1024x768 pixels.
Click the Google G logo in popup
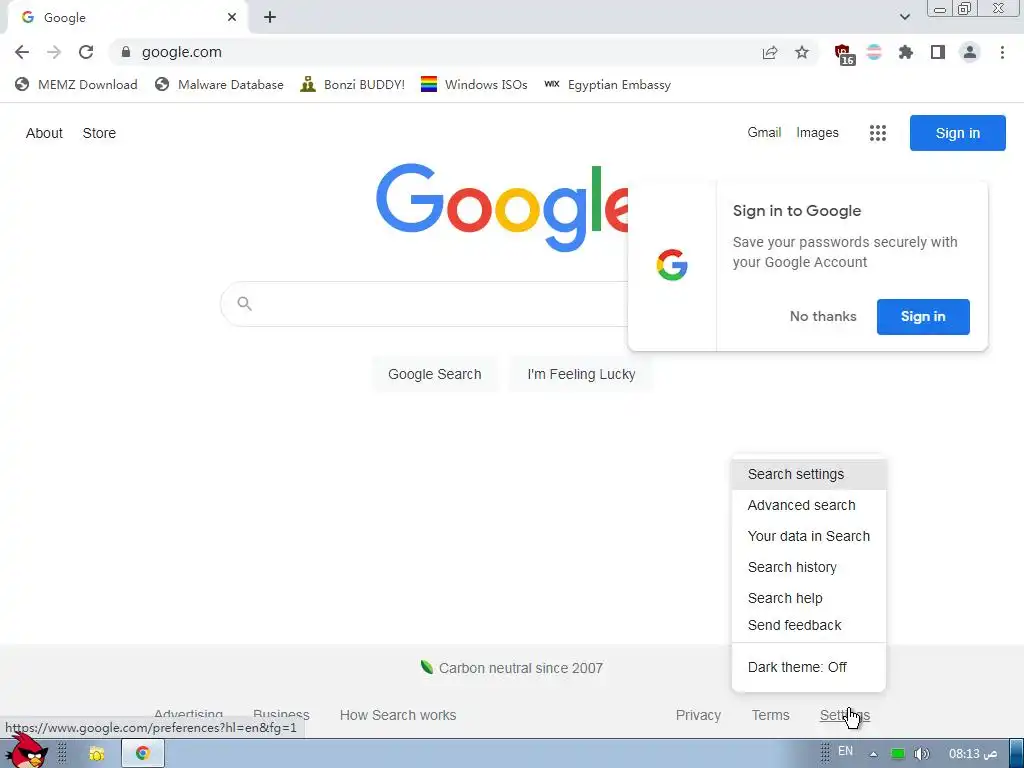672,265
